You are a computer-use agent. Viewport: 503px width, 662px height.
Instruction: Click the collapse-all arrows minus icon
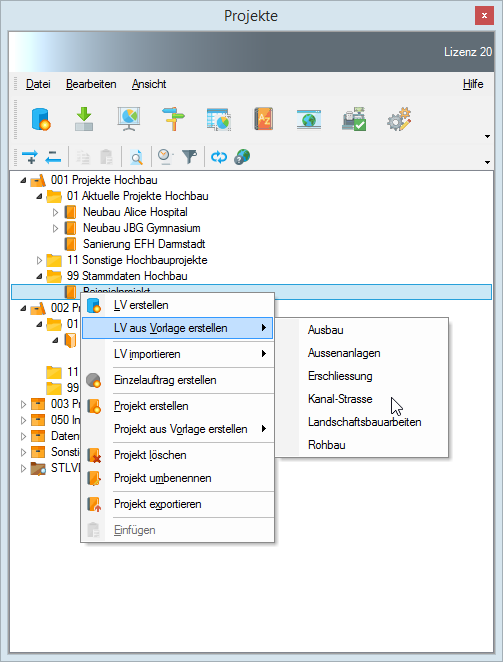[53, 157]
